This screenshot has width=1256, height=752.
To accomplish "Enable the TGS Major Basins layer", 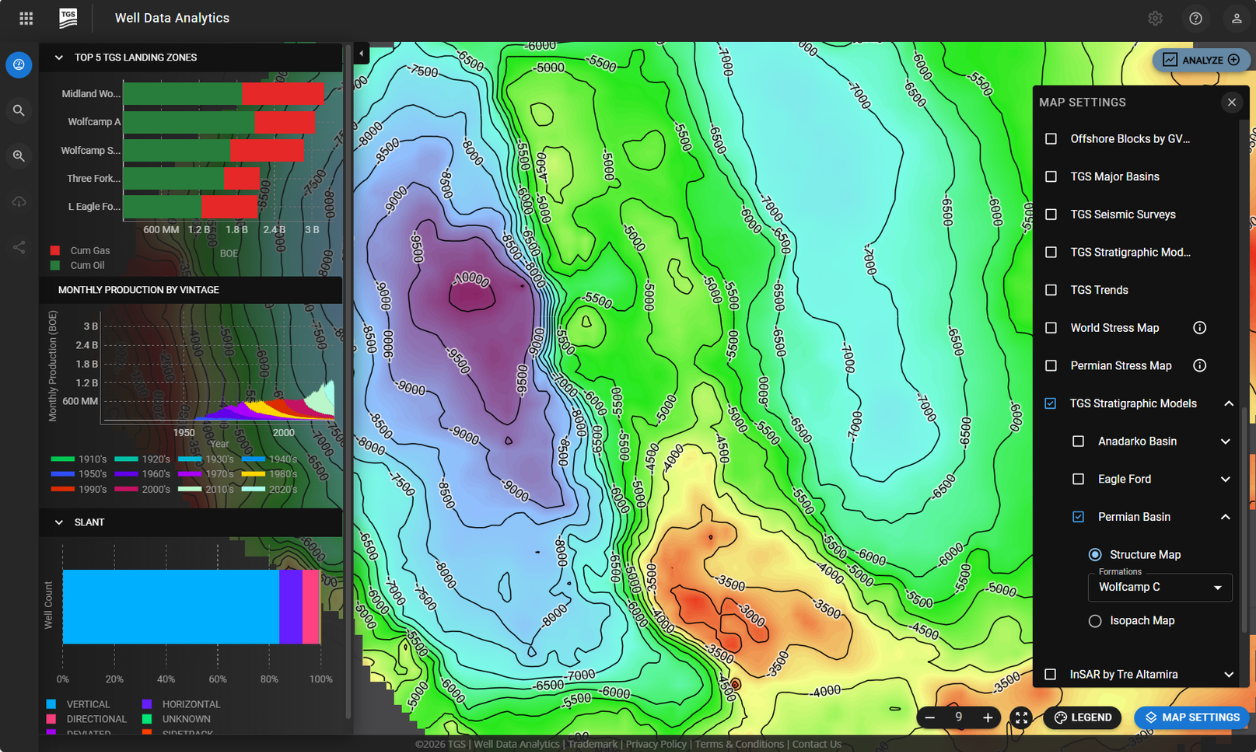I will [x=1051, y=176].
